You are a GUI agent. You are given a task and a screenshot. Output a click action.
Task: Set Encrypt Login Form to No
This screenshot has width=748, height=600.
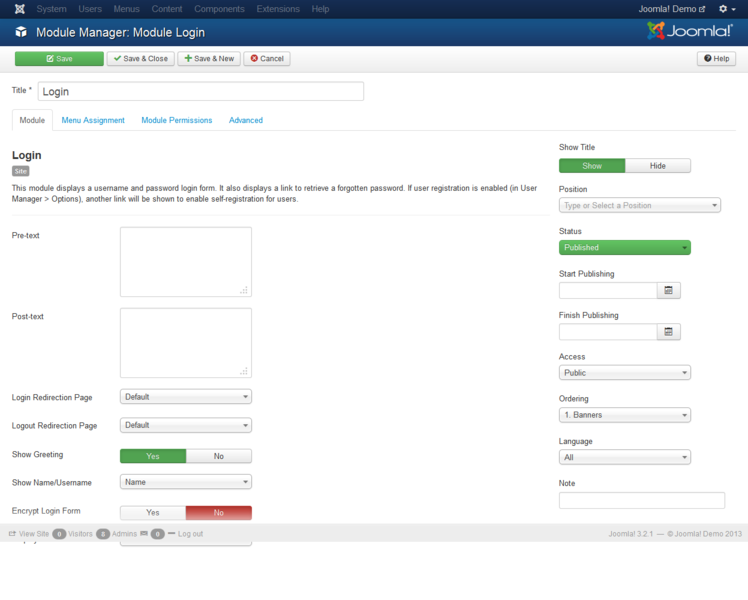pyautogui.click(x=218, y=513)
